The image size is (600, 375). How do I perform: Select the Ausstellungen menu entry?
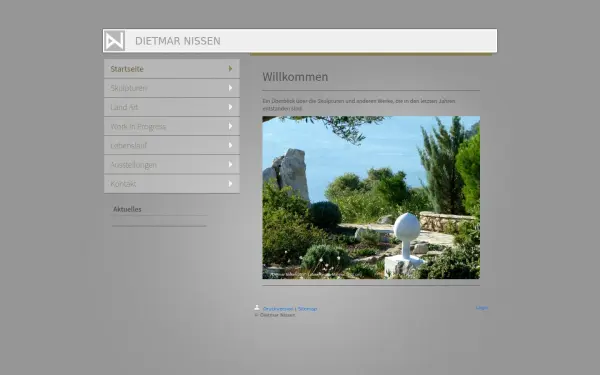(x=172, y=164)
